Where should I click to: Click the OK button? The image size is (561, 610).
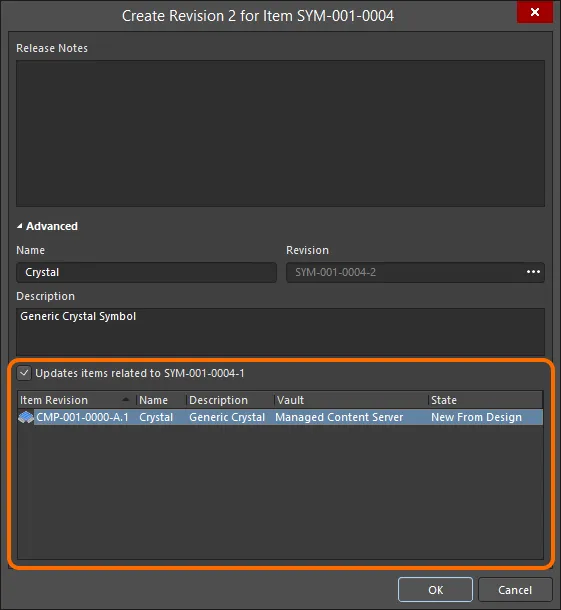pyautogui.click(x=435, y=590)
